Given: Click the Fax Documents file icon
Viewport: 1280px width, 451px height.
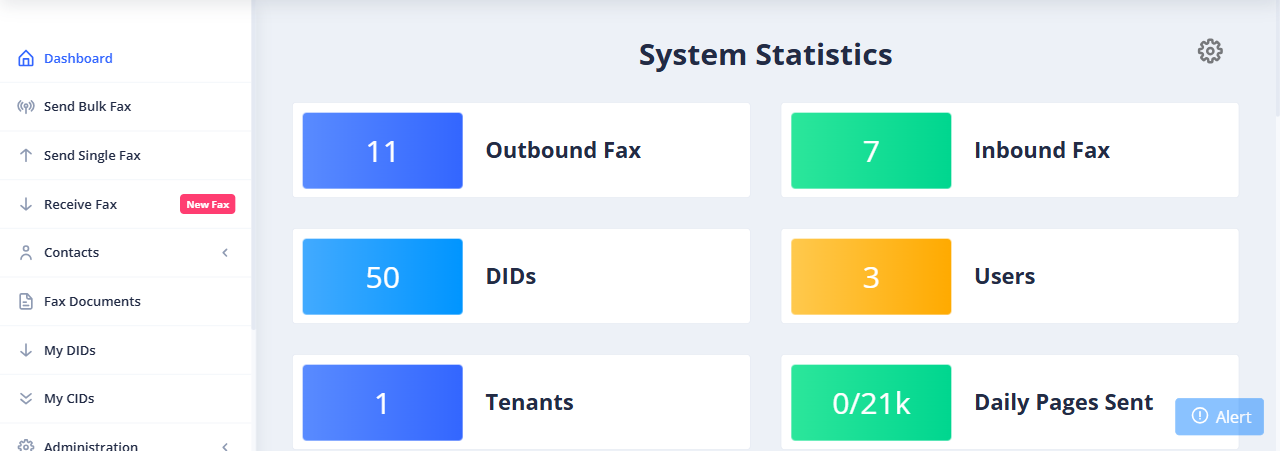Looking at the screenshot, I should coord(26,301).
